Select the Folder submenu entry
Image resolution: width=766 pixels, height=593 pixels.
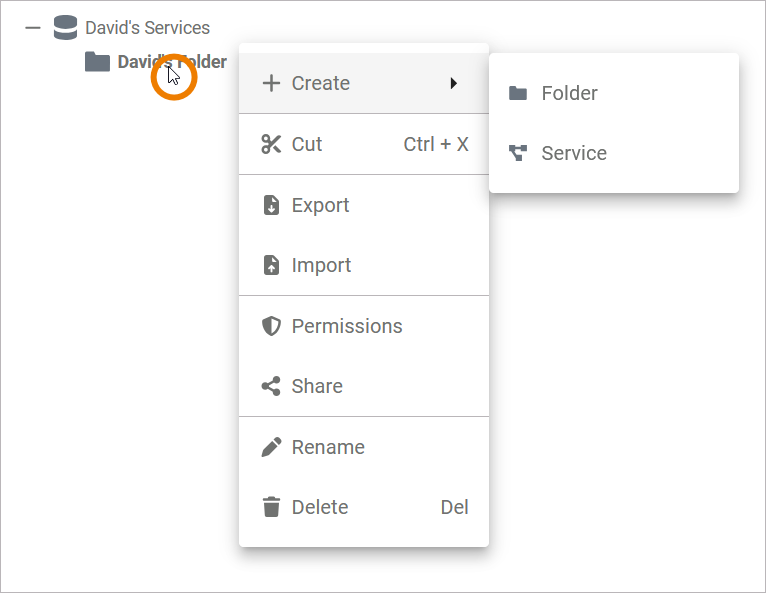point(569,93)
